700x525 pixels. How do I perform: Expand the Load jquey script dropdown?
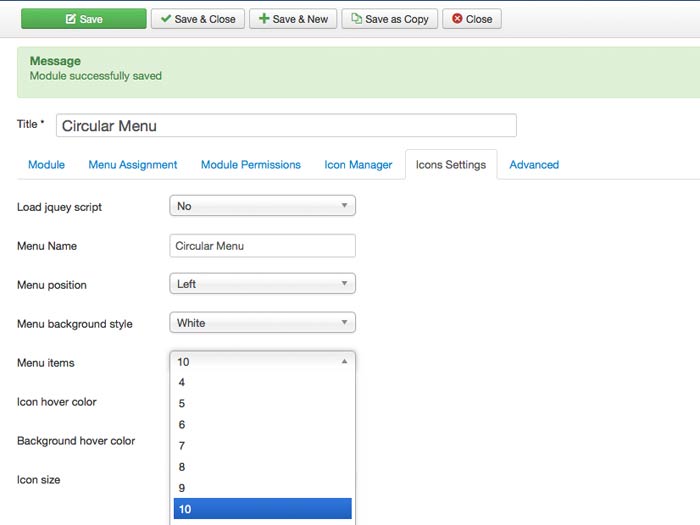(x=263, y=206)
